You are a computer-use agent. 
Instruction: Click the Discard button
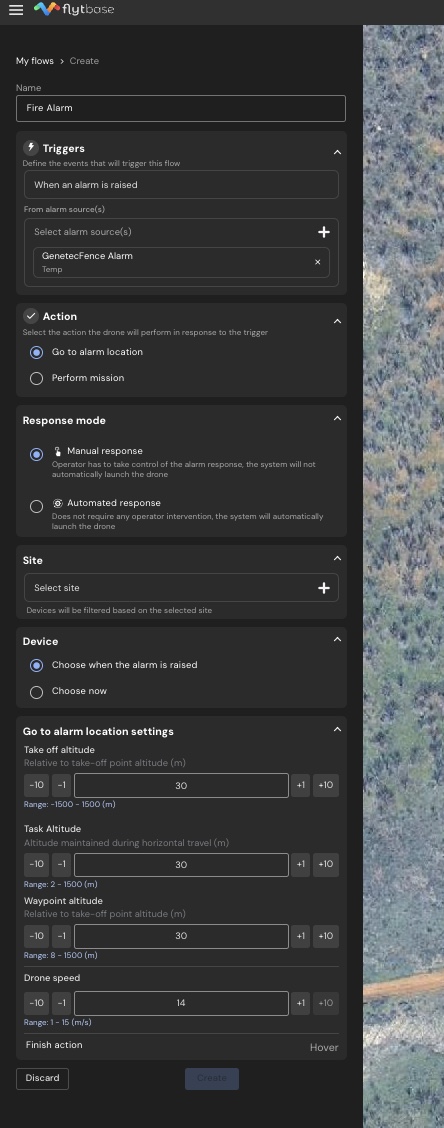point(42,1078)
